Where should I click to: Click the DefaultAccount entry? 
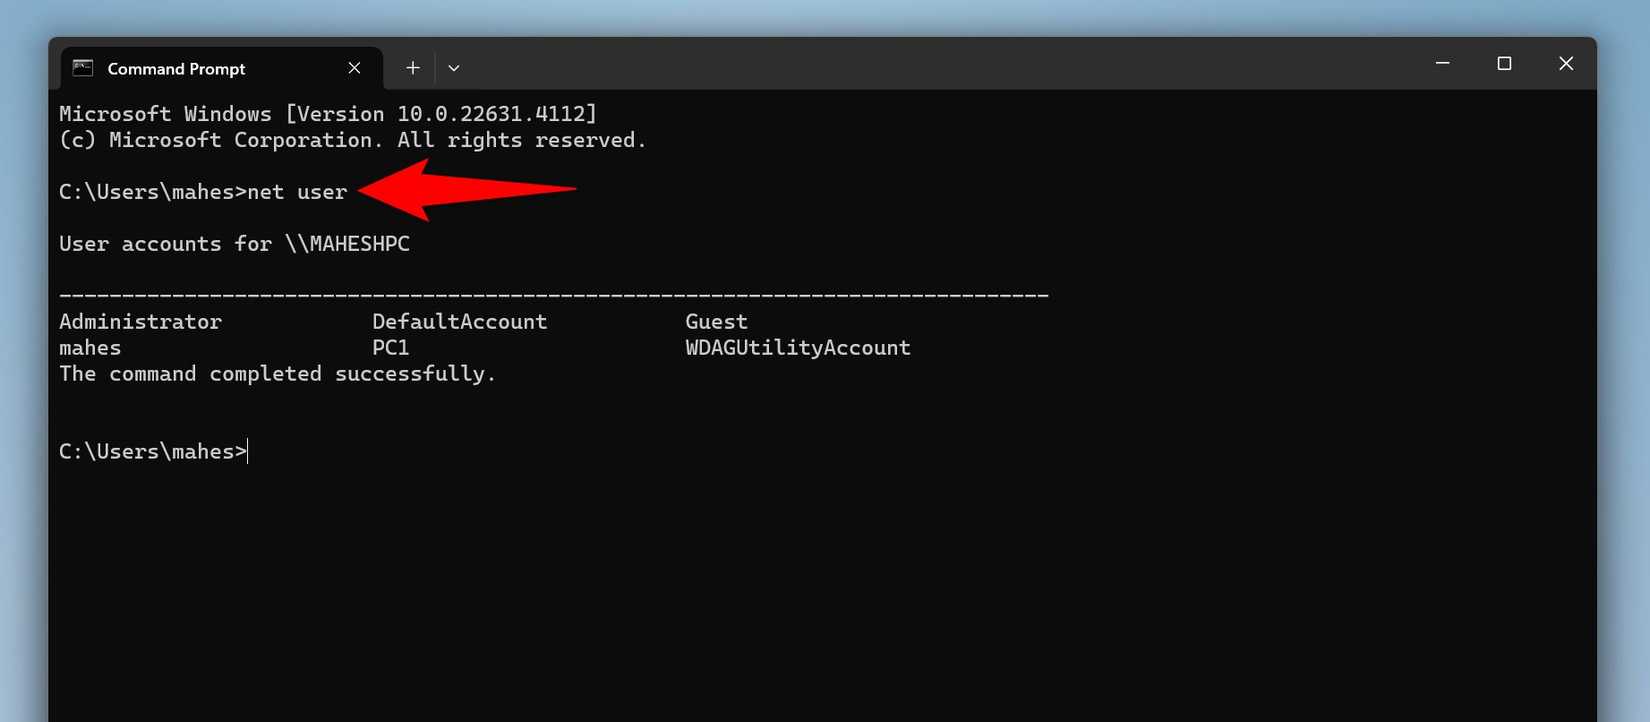point(459,321)
